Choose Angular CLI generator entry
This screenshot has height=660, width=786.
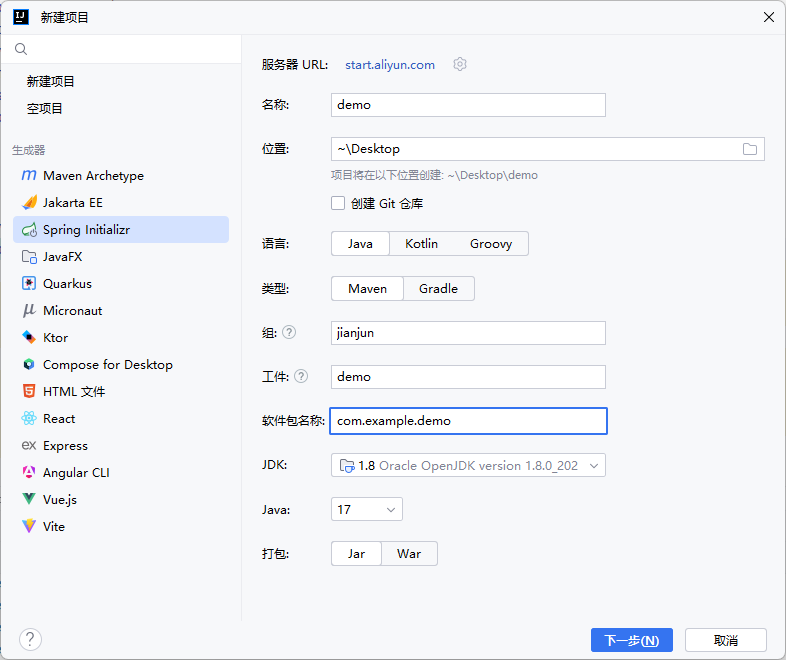click(x=121, y=473)
